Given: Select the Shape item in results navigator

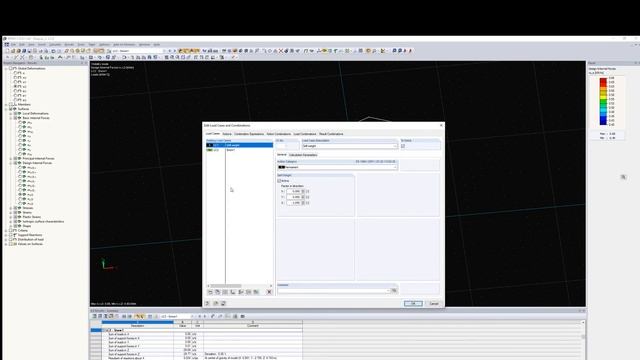Looking at the screenshot, I should 27,226.
